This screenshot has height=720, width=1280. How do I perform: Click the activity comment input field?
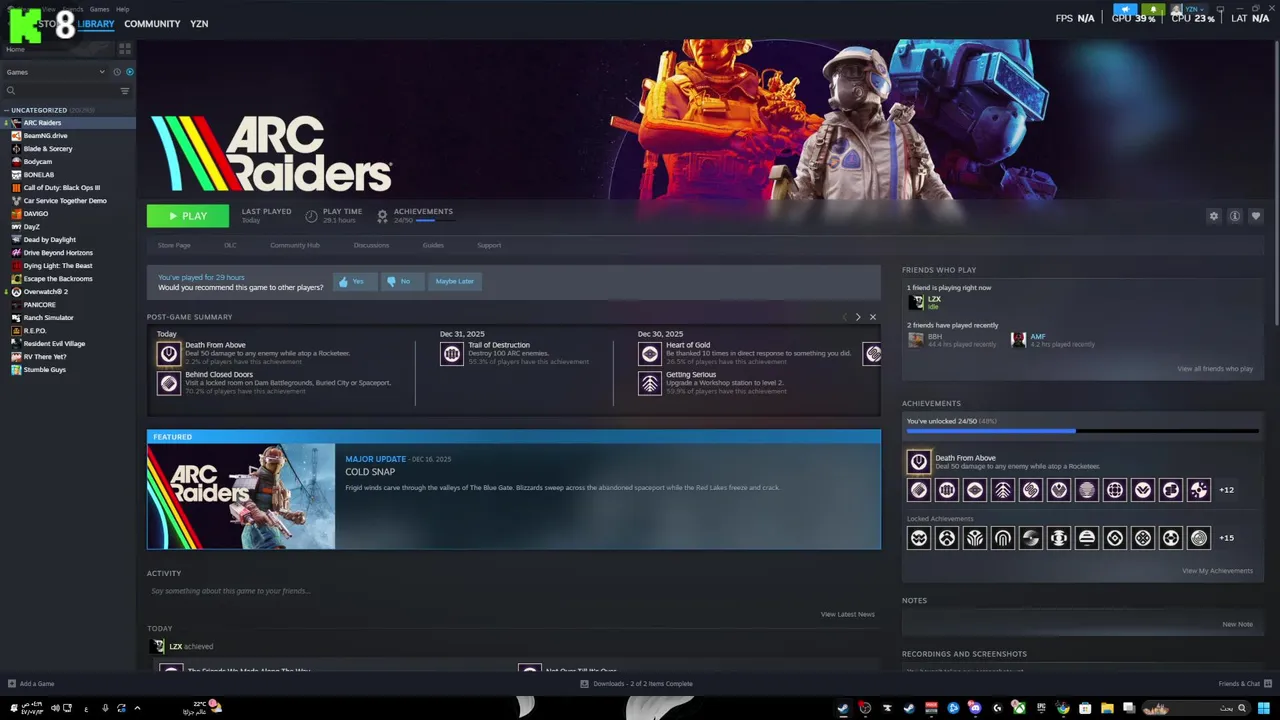[513, 591]
